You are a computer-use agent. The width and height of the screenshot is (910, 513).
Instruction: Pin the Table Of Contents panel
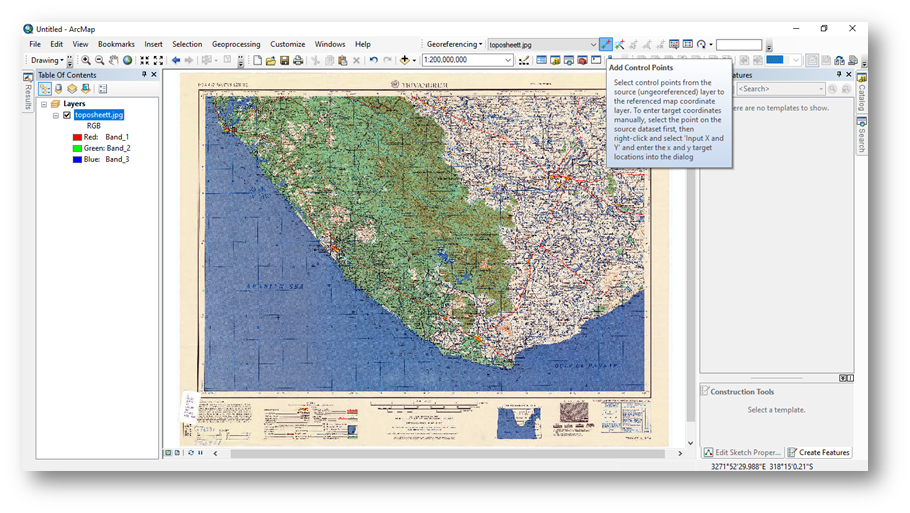(144, 74)
